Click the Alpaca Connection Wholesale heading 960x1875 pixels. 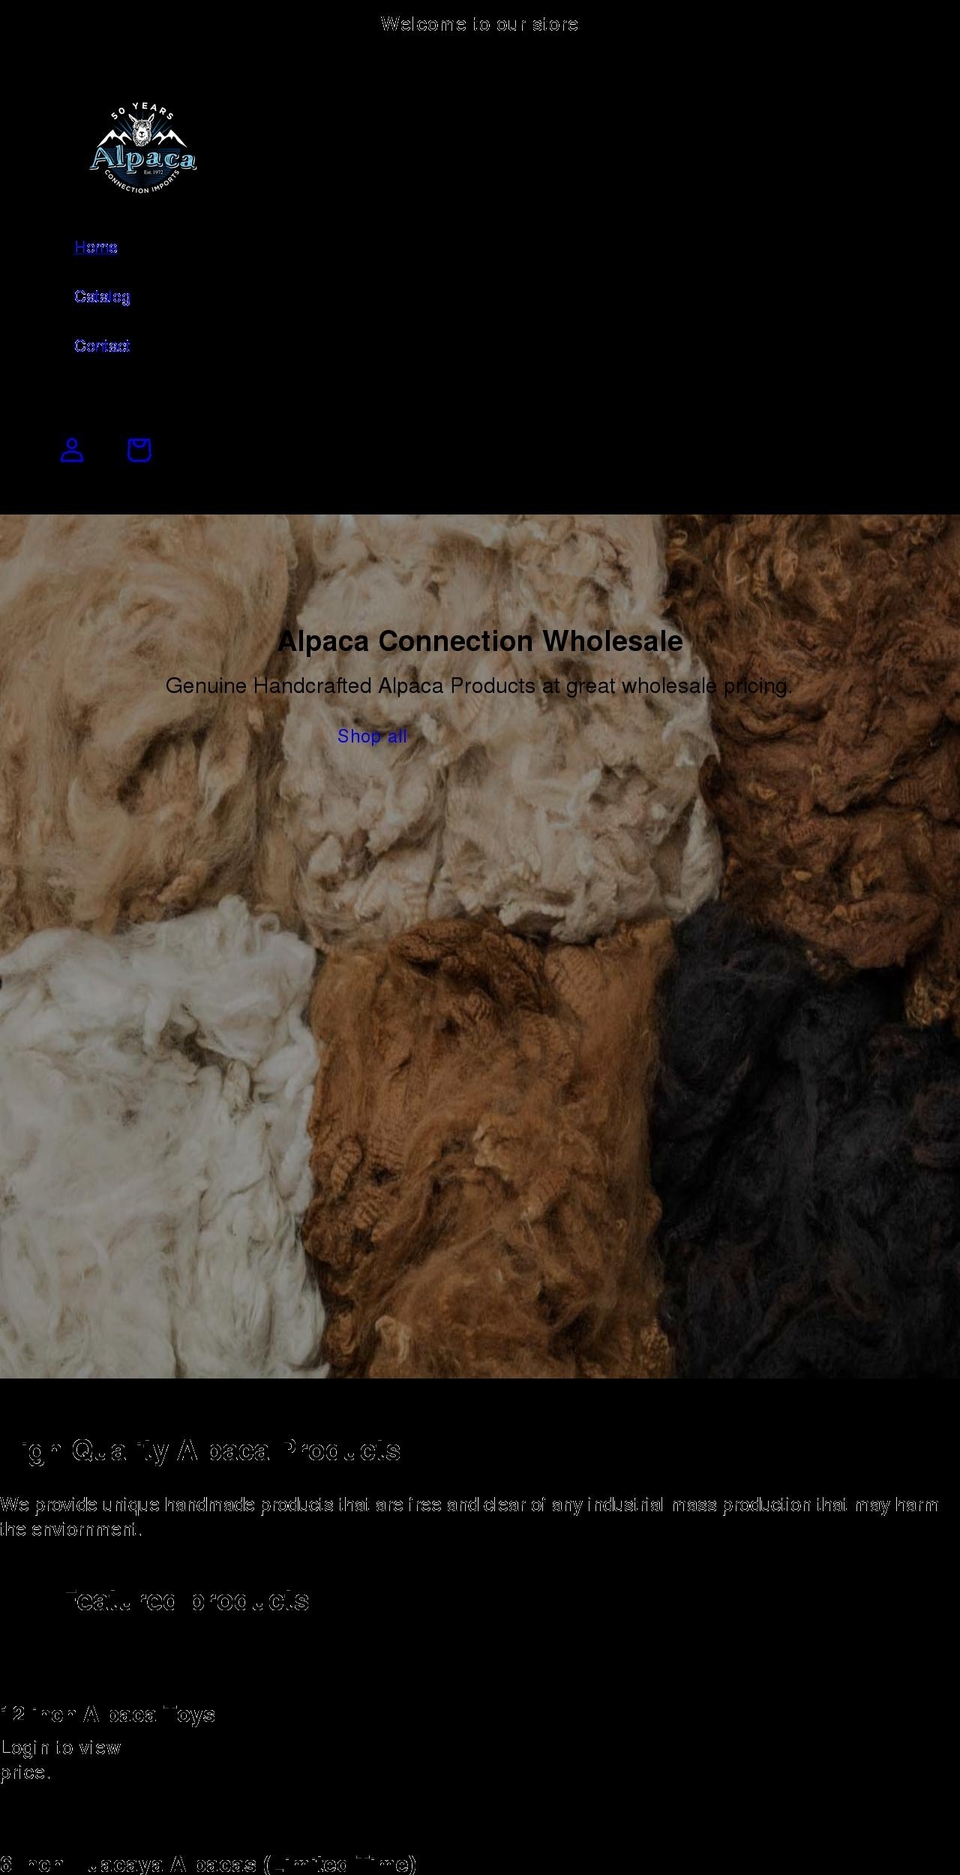click(480, 641)
